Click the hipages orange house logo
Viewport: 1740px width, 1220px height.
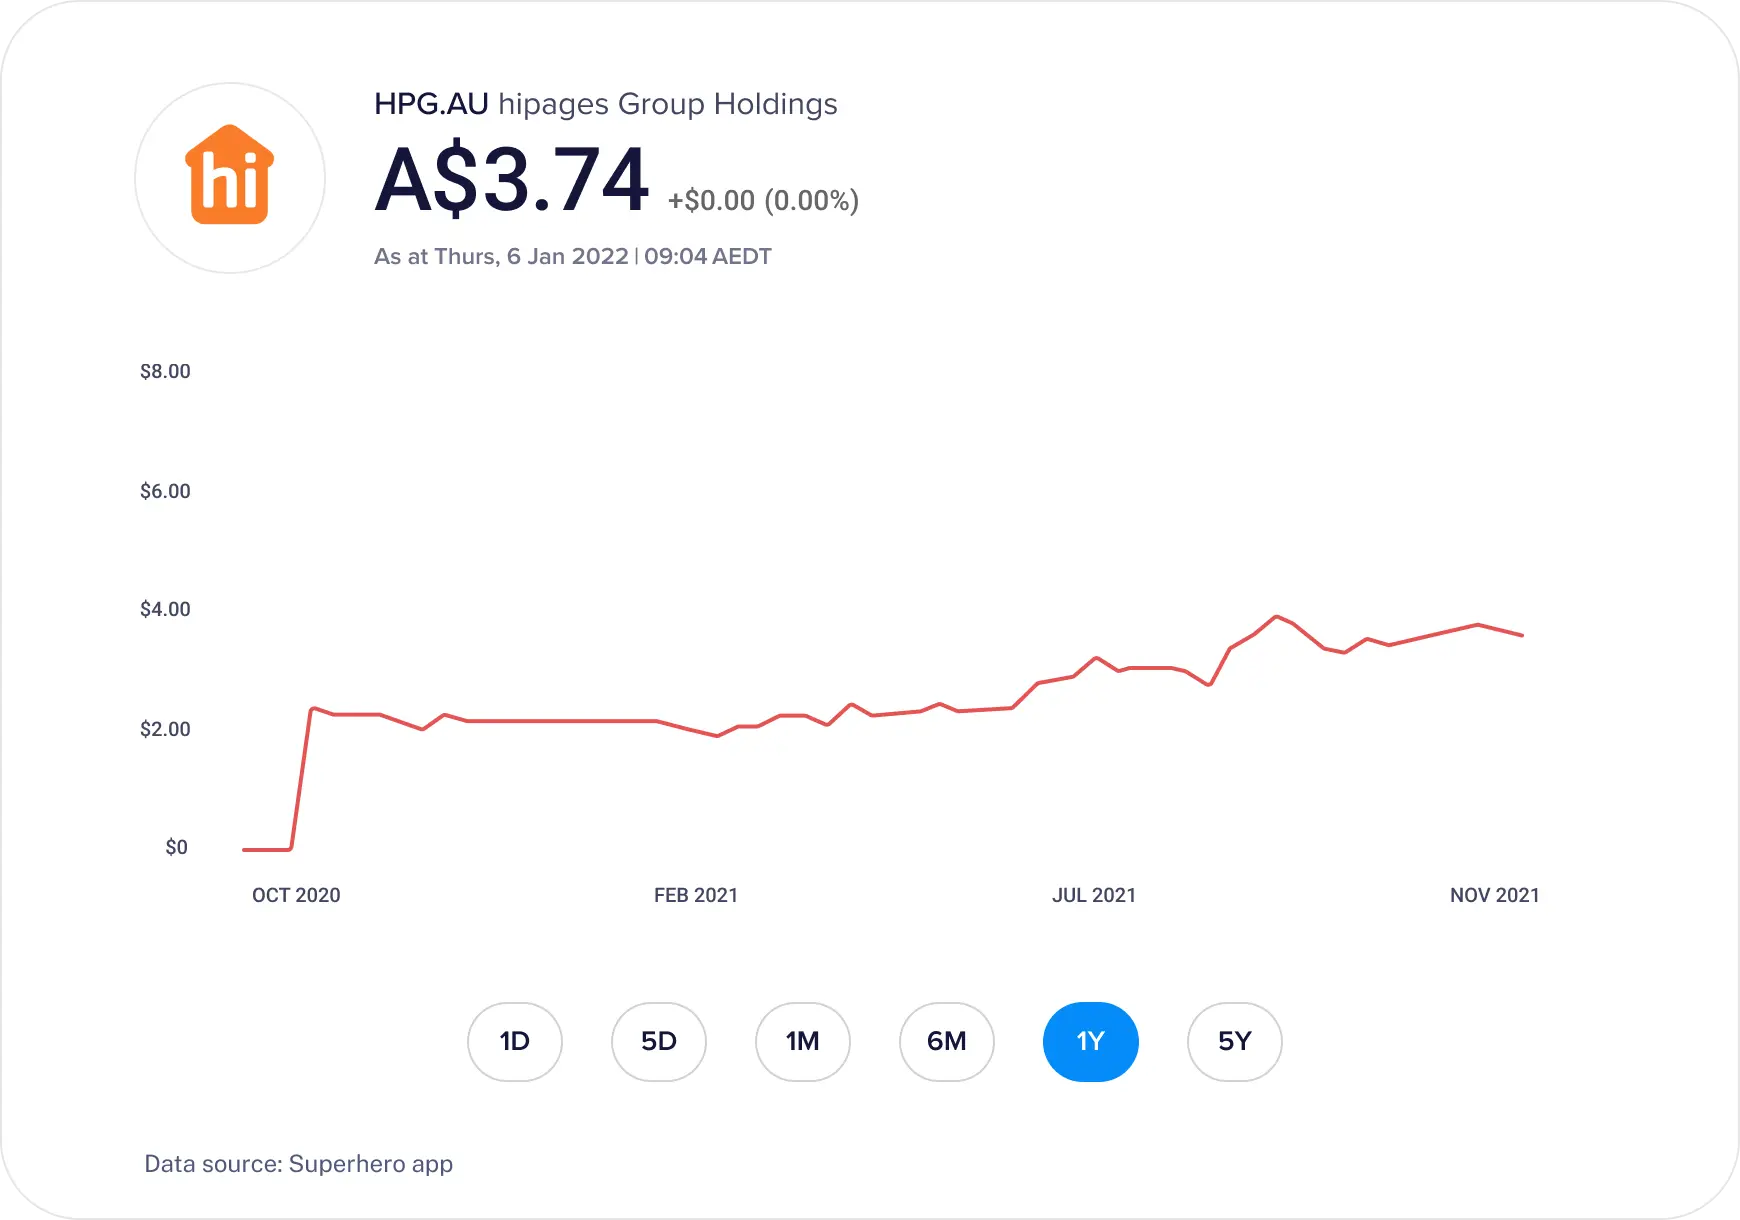point(230,176)
